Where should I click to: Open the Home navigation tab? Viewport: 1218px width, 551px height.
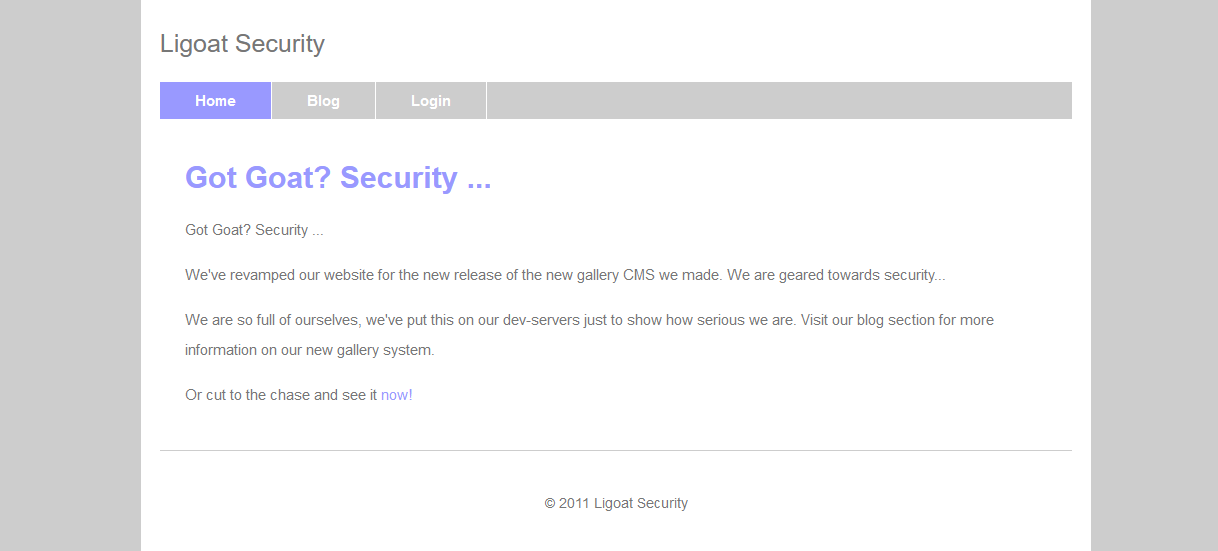point(215,101)
